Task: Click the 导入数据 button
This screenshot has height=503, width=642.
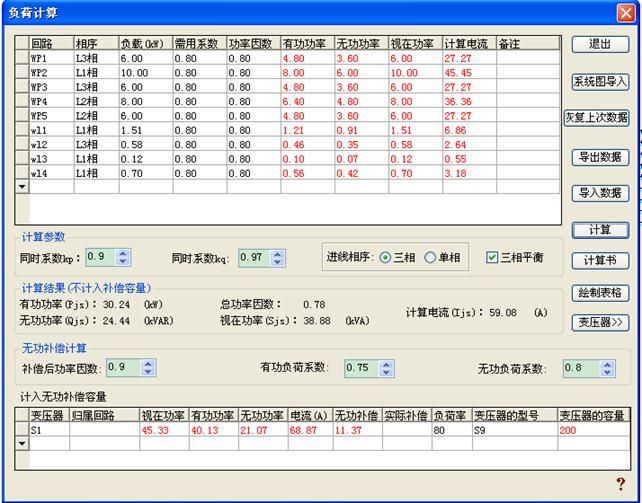Action: tap(600, 193)
